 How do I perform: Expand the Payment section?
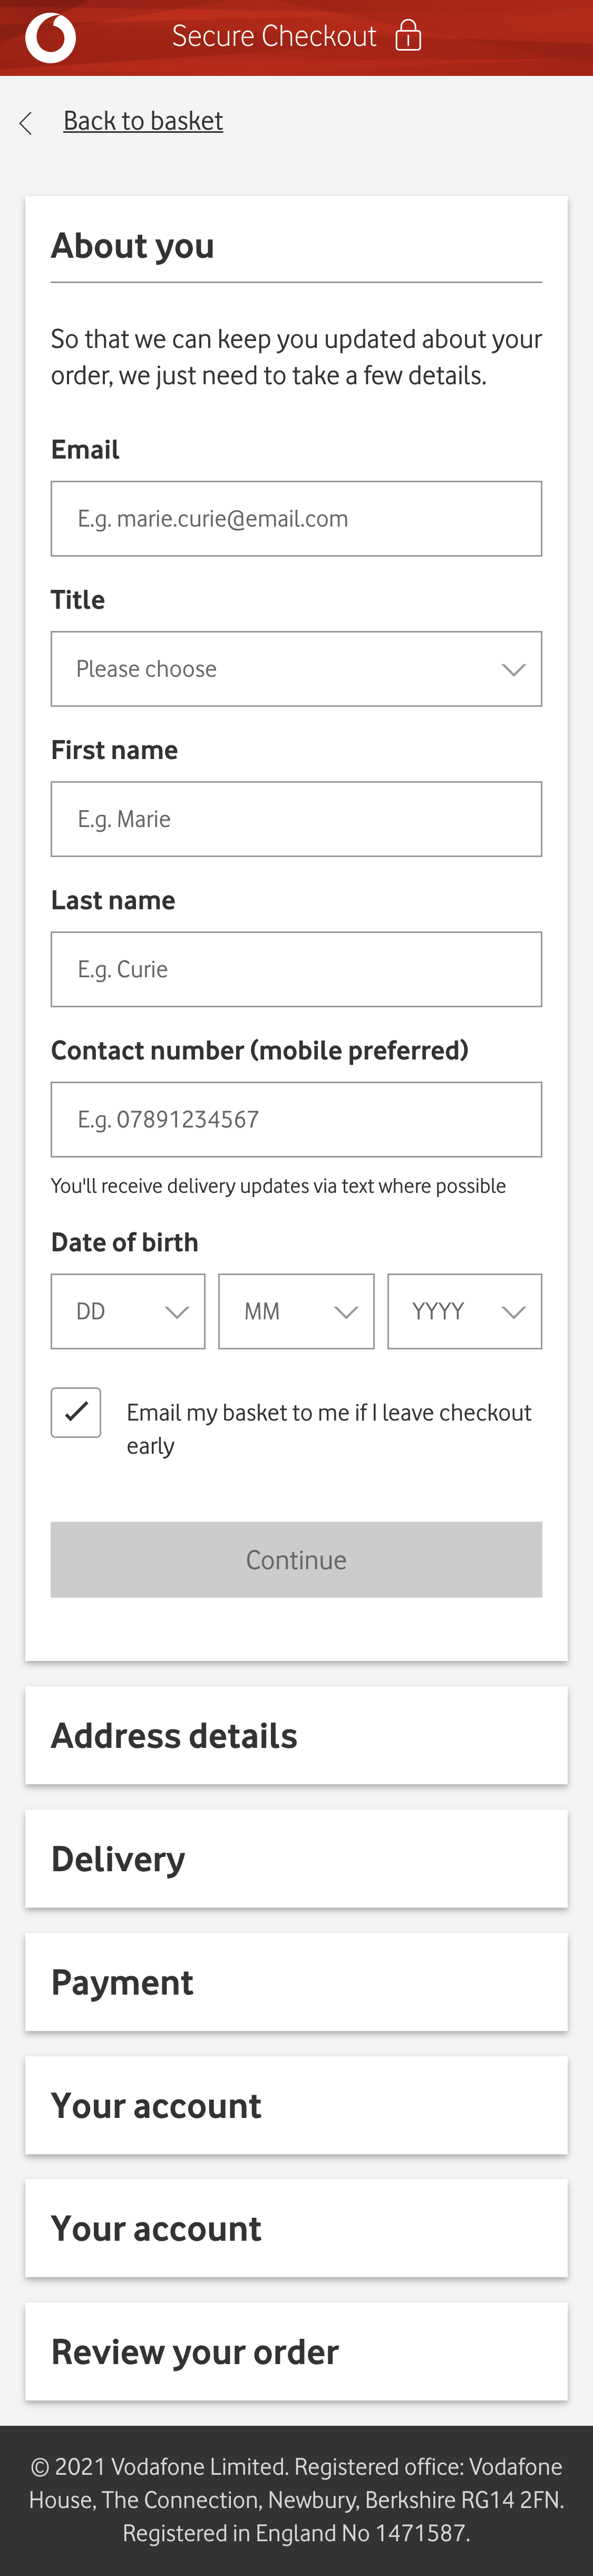[x=296, y=1982]
